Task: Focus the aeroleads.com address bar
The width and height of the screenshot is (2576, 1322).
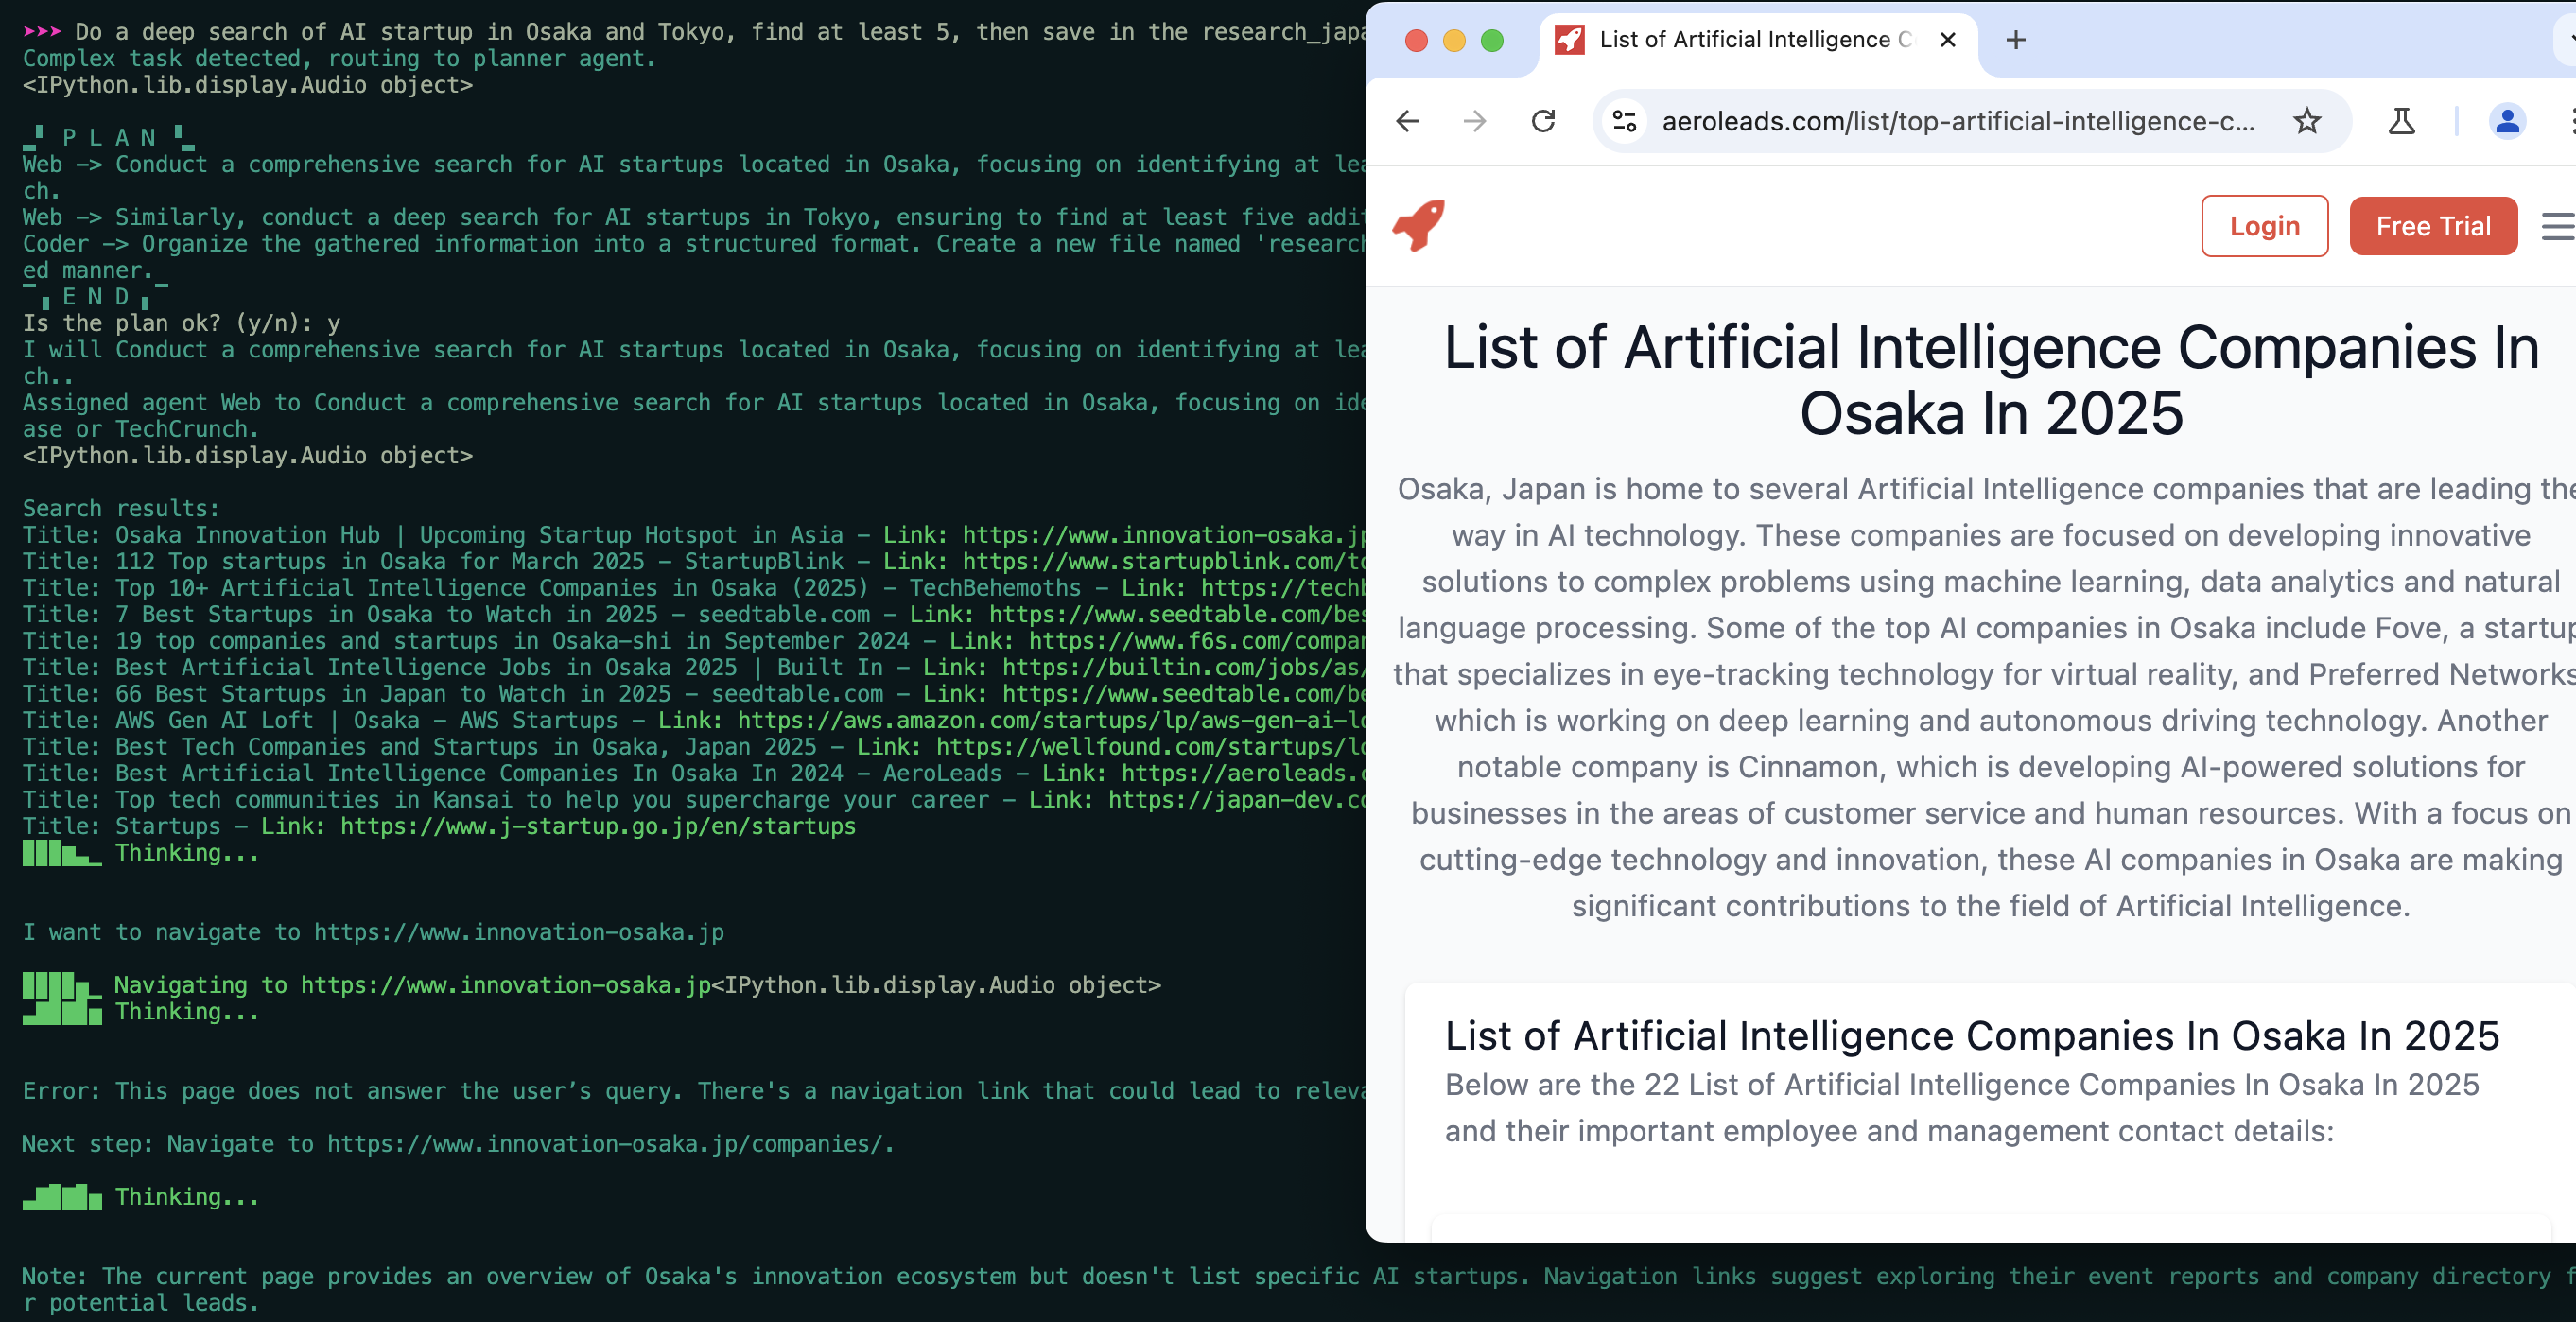Action: pos(1957,121)
